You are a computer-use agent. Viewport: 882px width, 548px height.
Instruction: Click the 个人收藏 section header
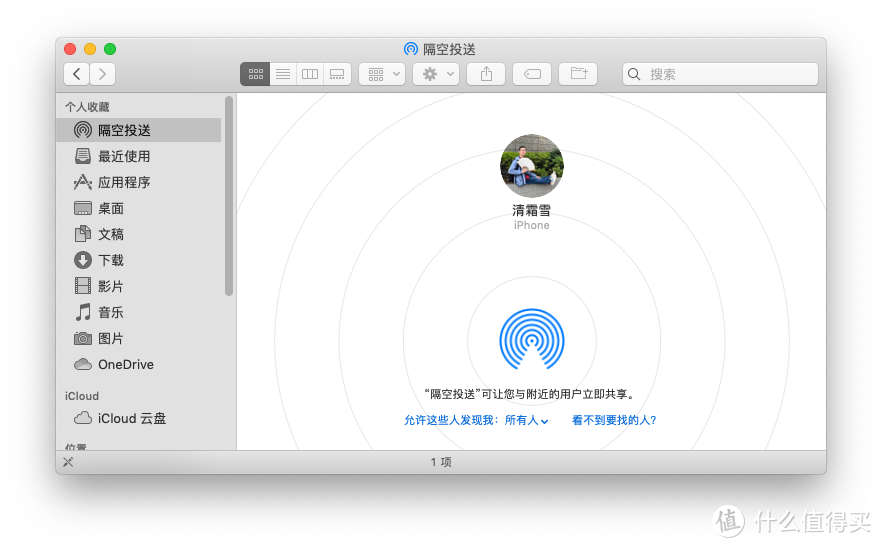tap(87, 107)
